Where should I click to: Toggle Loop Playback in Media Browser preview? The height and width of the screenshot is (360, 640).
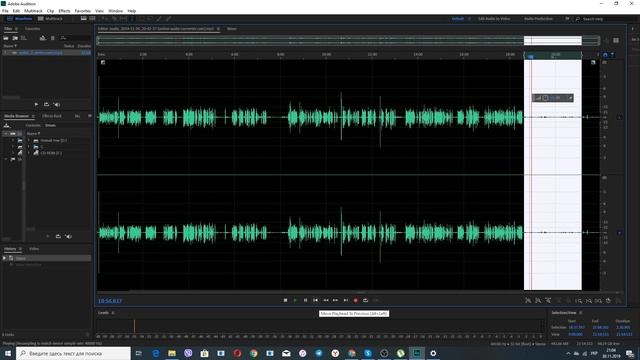[x=58, y=236]
